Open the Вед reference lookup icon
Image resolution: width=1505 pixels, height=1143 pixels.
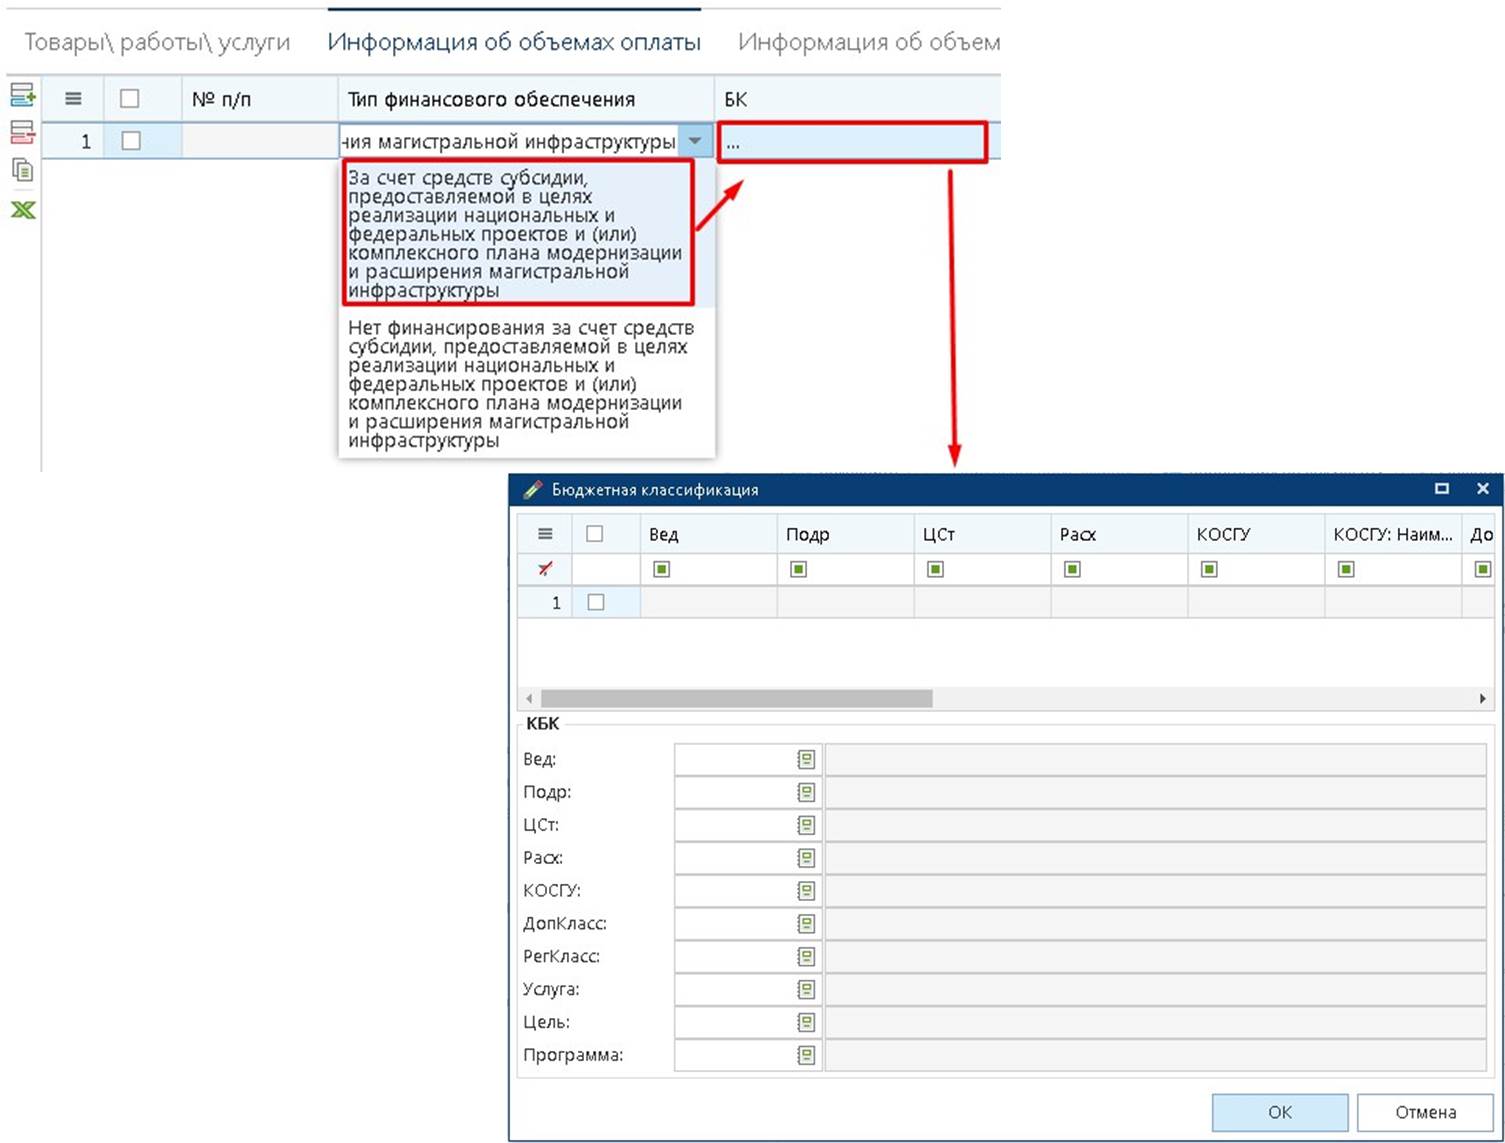pyautogui.click(x=806, y=759)
